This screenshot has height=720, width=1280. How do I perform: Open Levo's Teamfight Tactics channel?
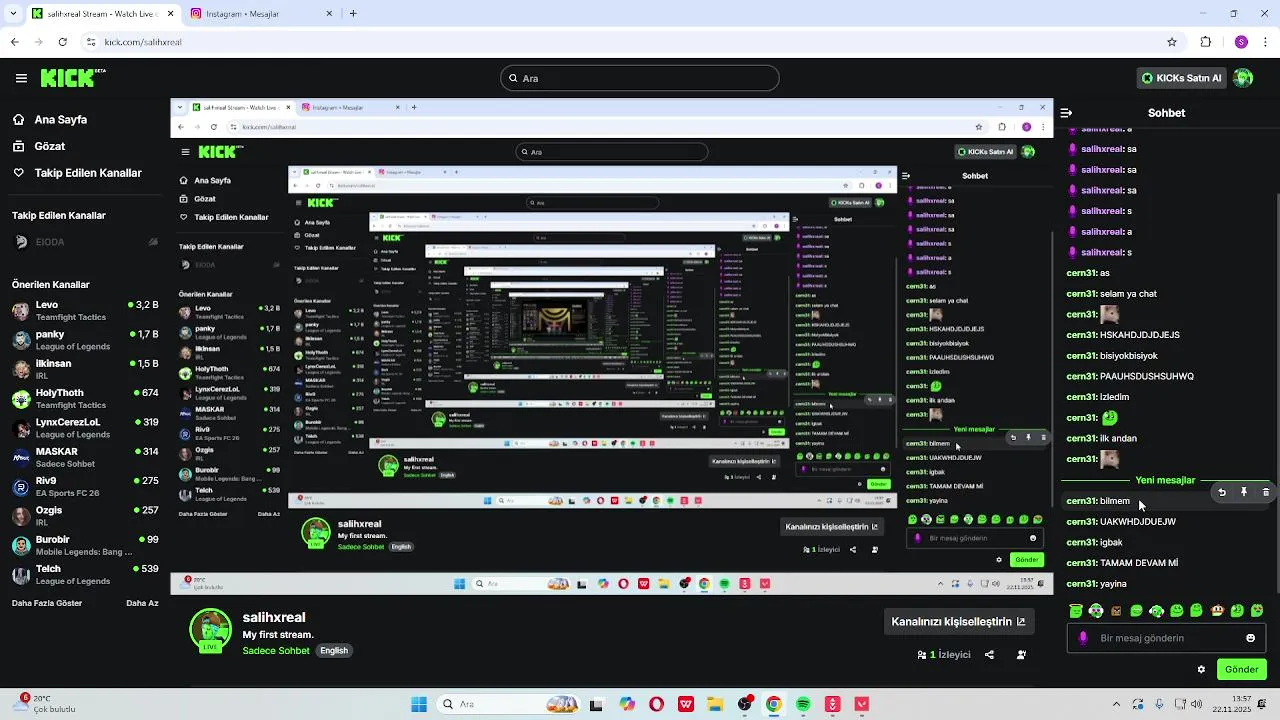point(85,311)
